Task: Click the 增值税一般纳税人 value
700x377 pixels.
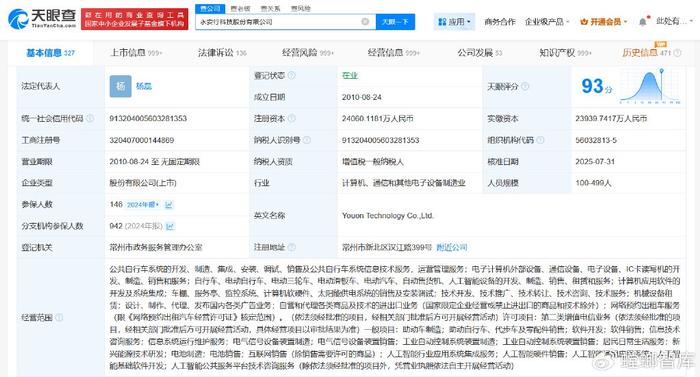Action: [373, 161]
